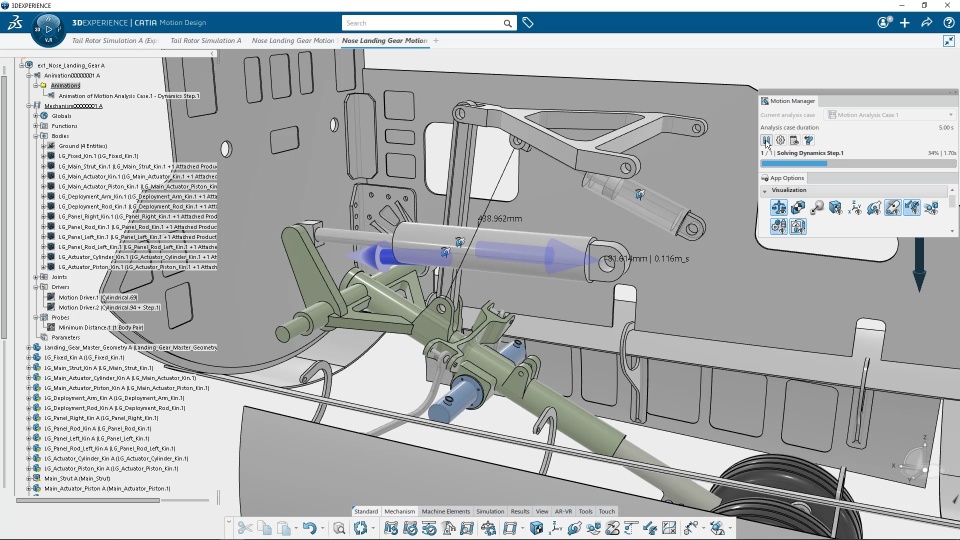The height and width of the screenshot is (540, 960).
Task: Toggle the highlighted check-mark visualization option
Action: point(912,208)
